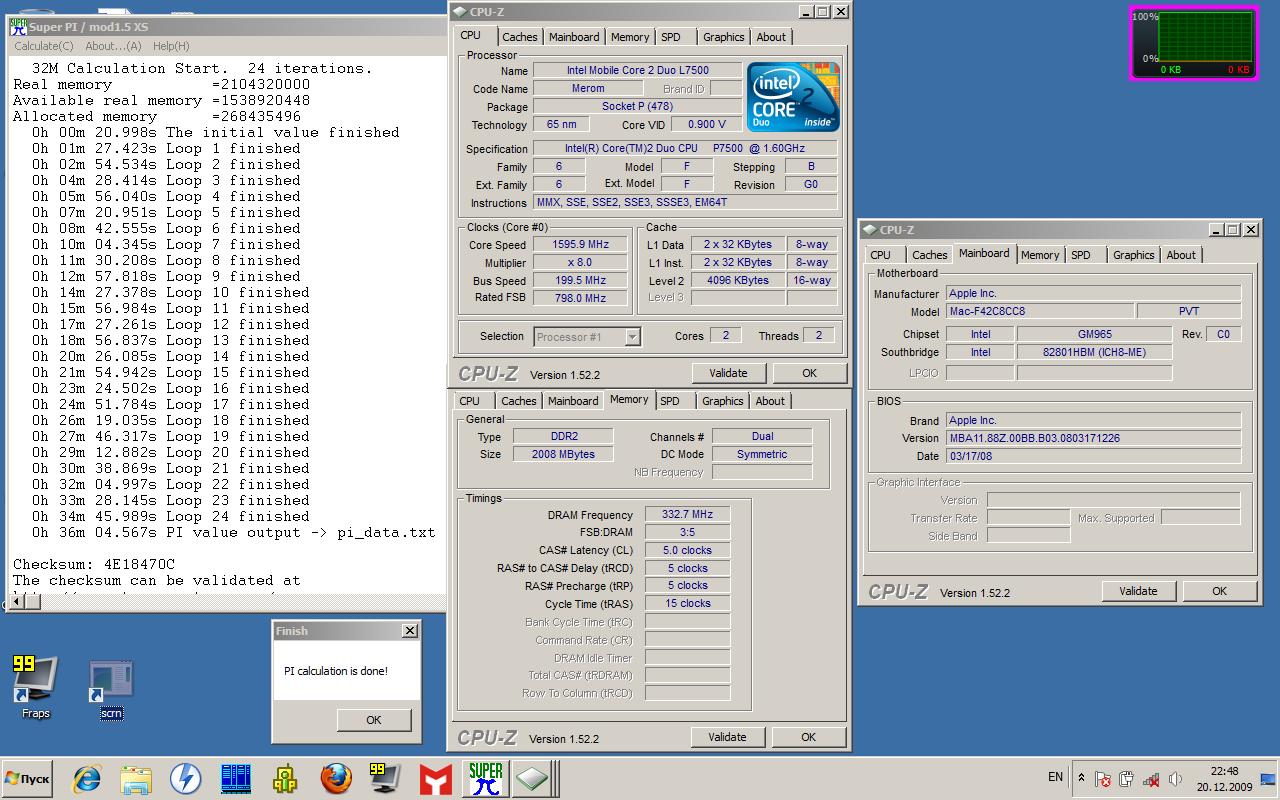This screenshot has height=800, width=1280.
Task: Click the Name field Intel Mobile Core 2 Duo L7500
Action: click(x=637, y=71)
